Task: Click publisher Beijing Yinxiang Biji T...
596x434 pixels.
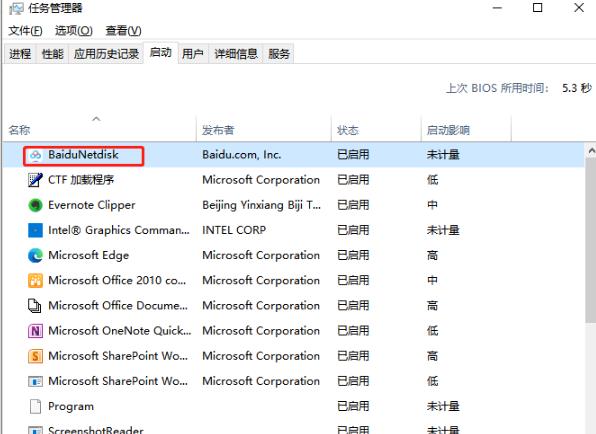Action: coord(262,205)
